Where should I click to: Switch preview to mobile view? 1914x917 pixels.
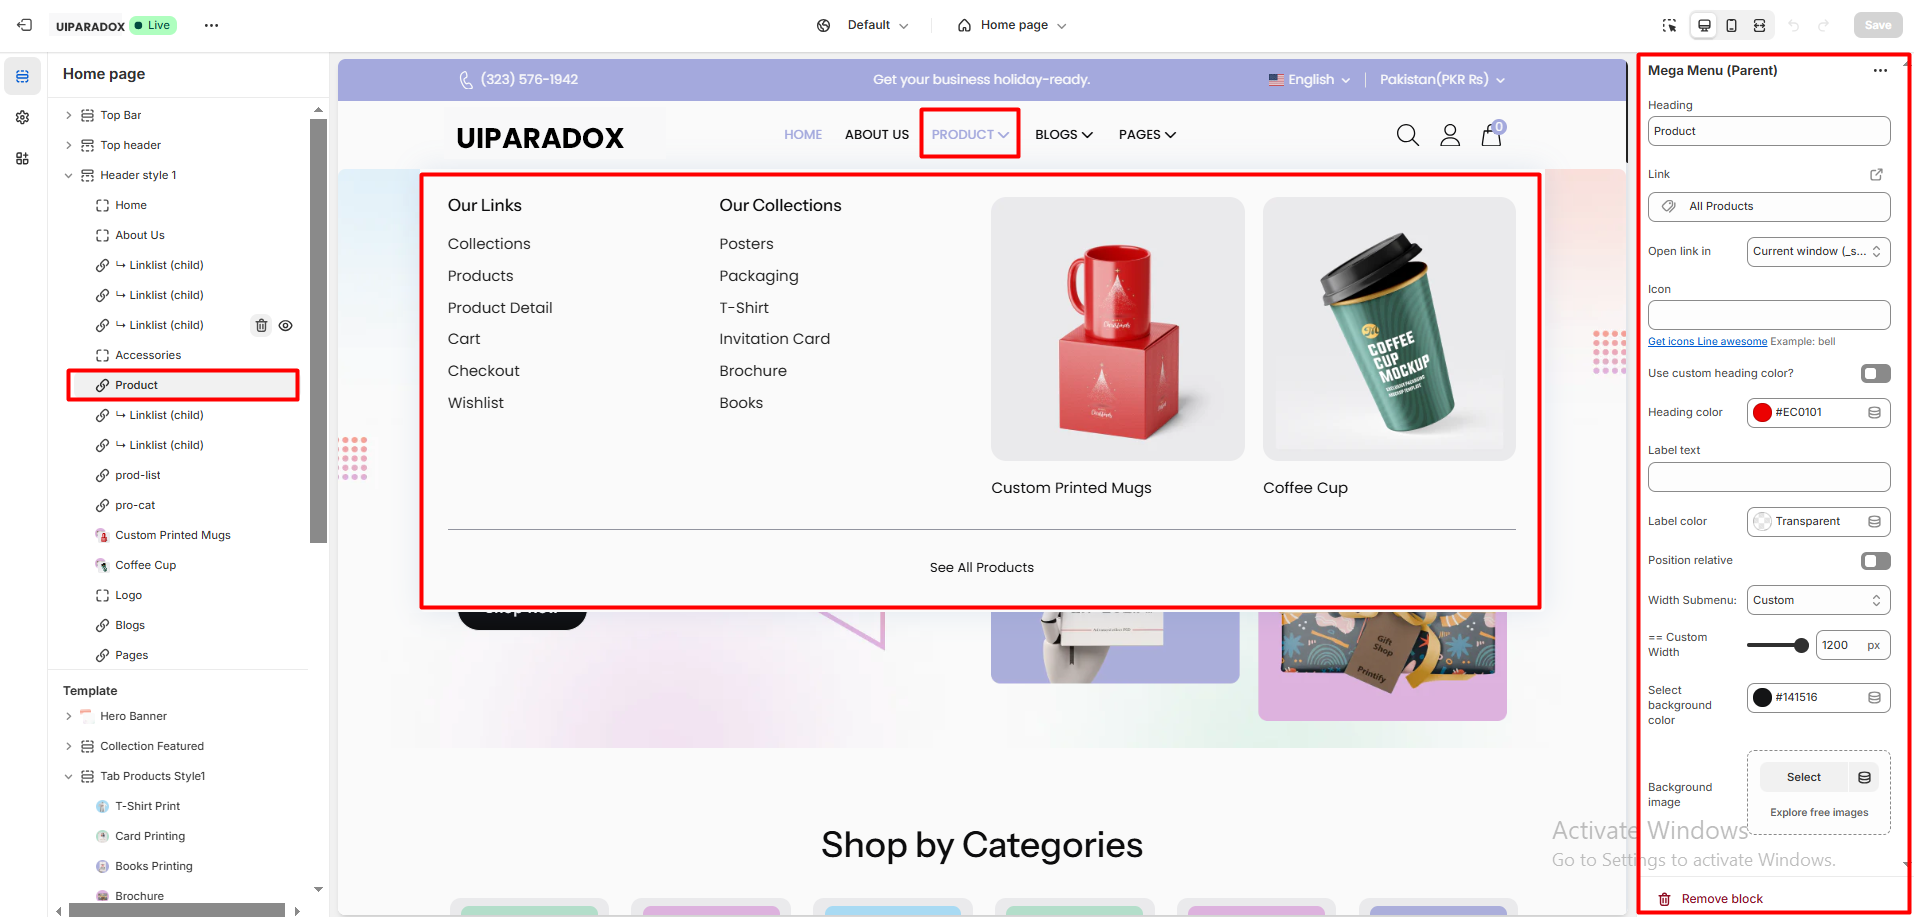pyautogui.click(x=1731, y=25)
